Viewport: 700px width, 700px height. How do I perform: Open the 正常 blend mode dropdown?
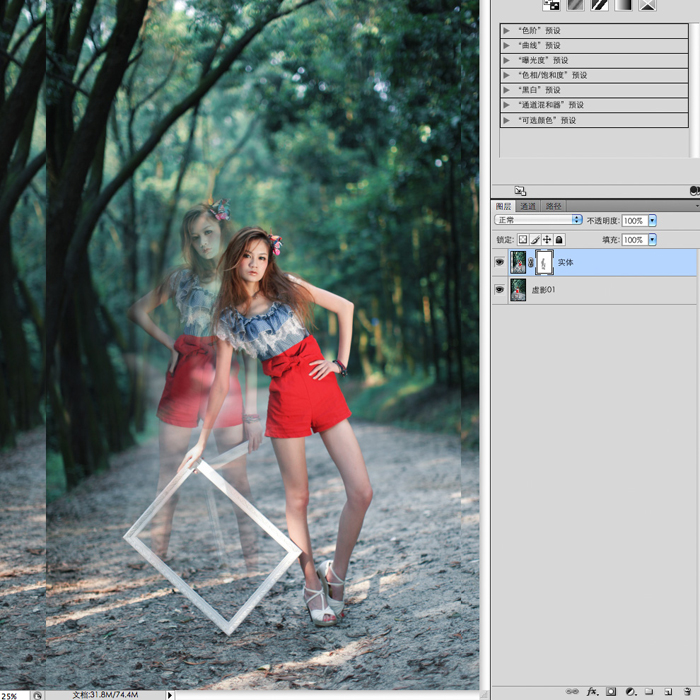click(538, 220)
